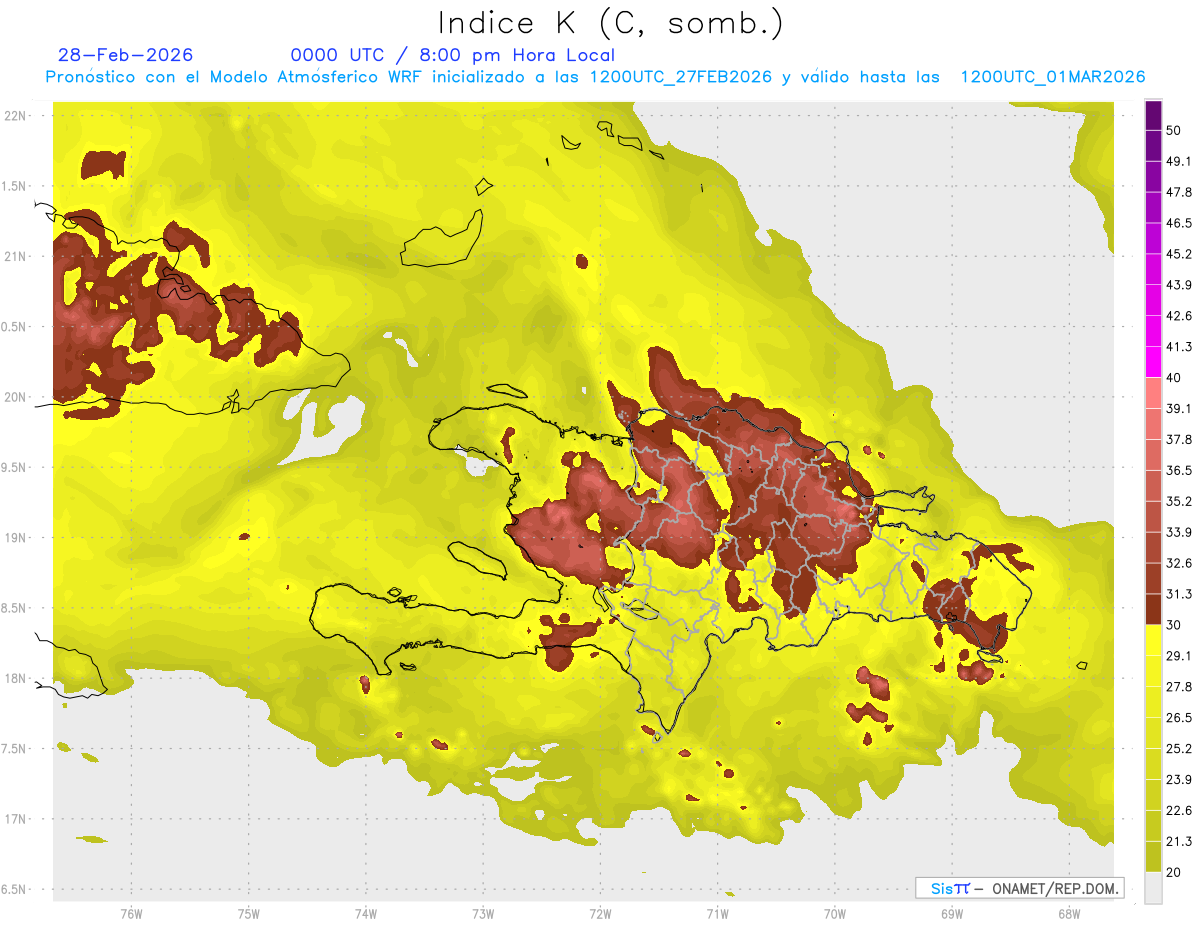Click the 17N latitude tick label
Screen dimensions: 1200x927
click(15, 819)
